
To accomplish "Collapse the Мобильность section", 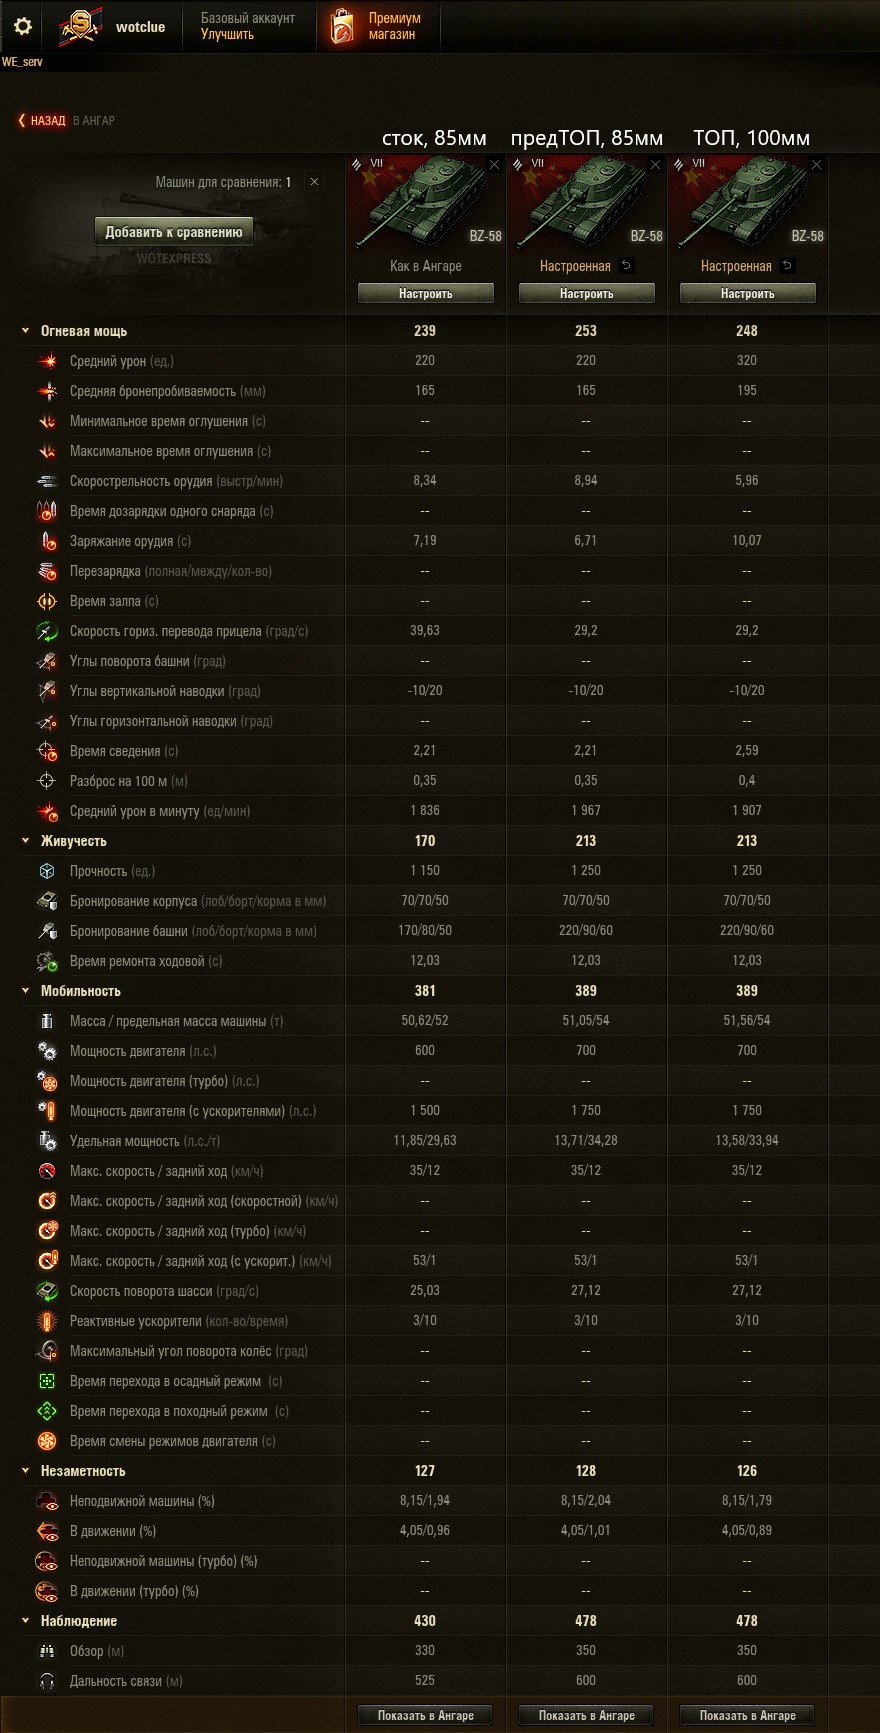I will [x=26, y=991].
